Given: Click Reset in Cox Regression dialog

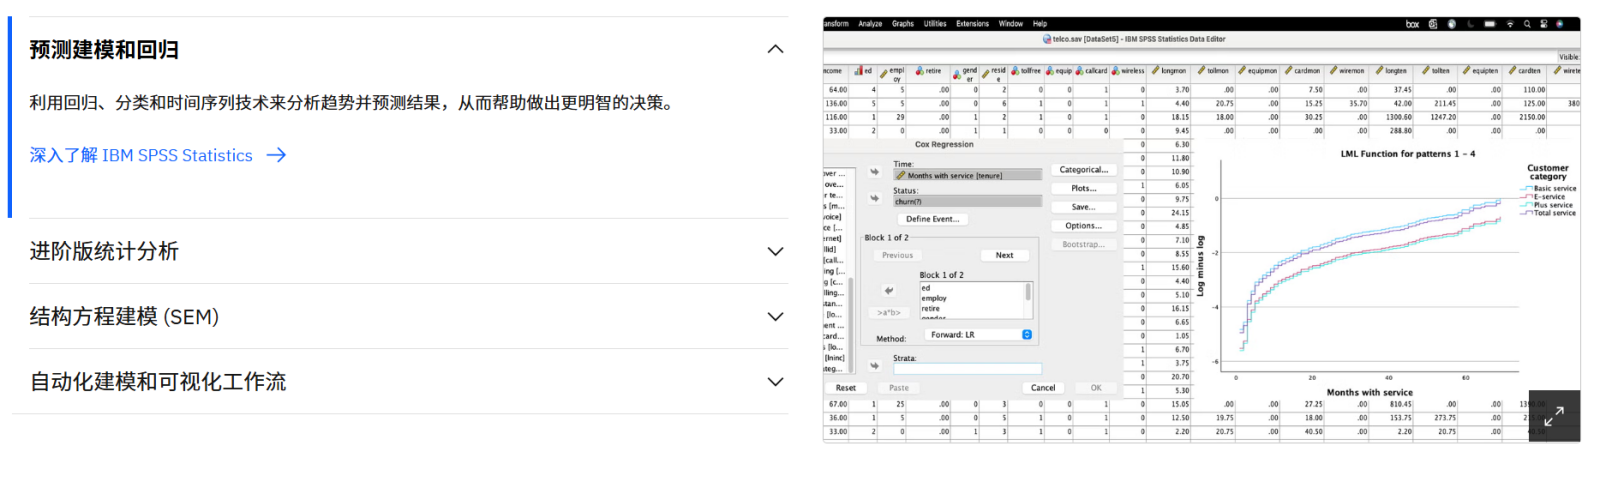Looking at the screenshot, I should 846,388.
